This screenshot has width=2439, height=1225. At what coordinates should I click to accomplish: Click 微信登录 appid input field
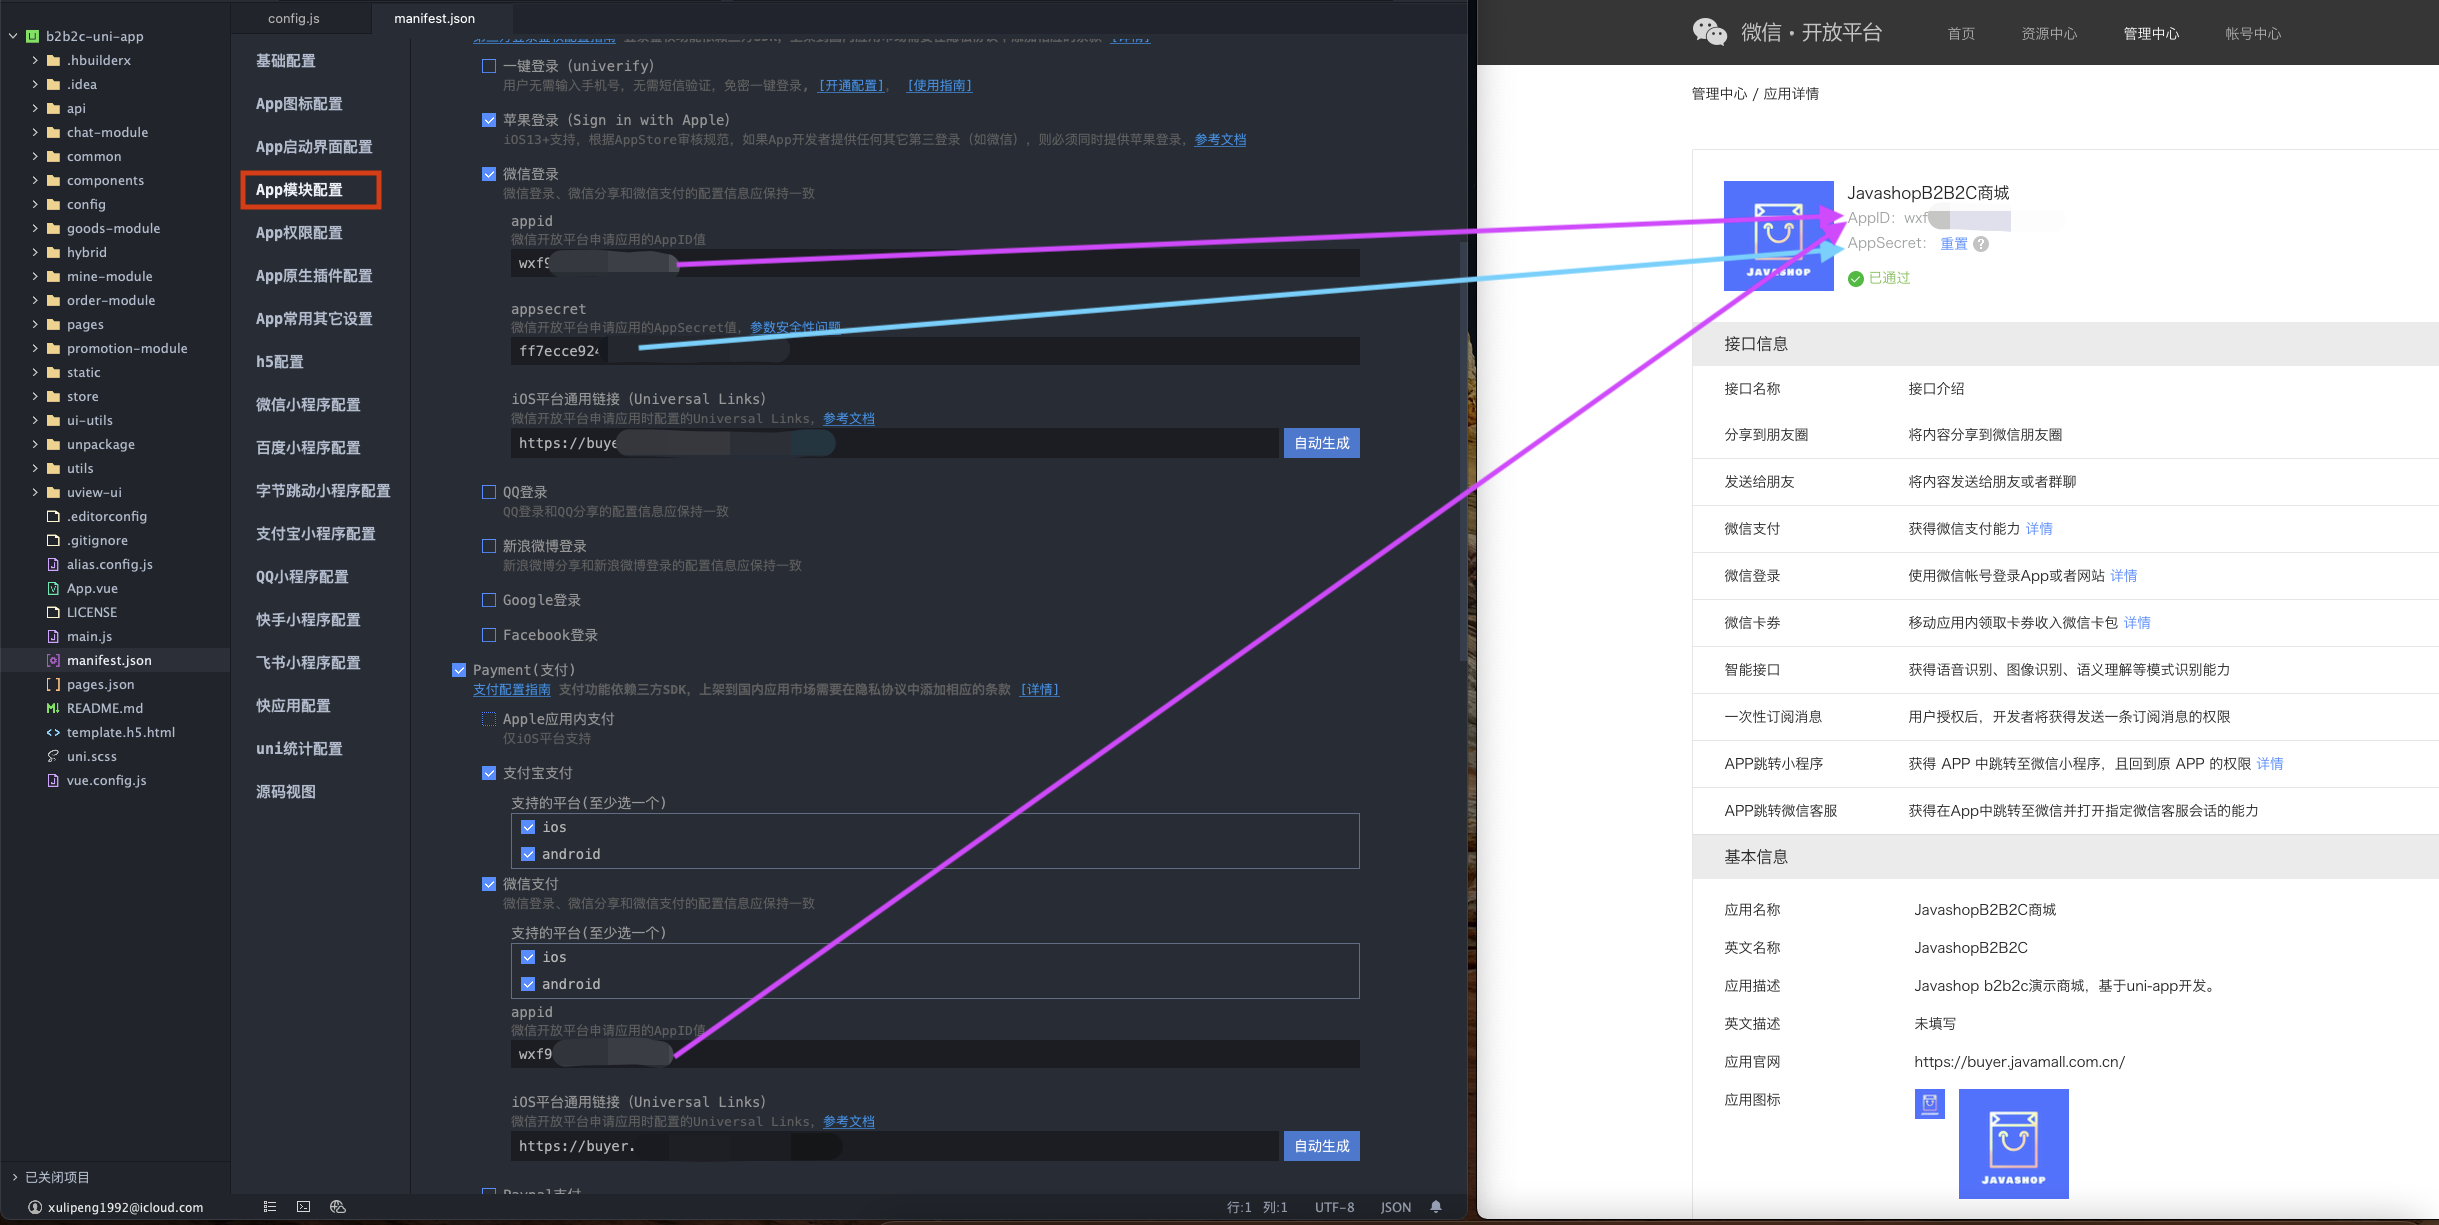point(935,263)
